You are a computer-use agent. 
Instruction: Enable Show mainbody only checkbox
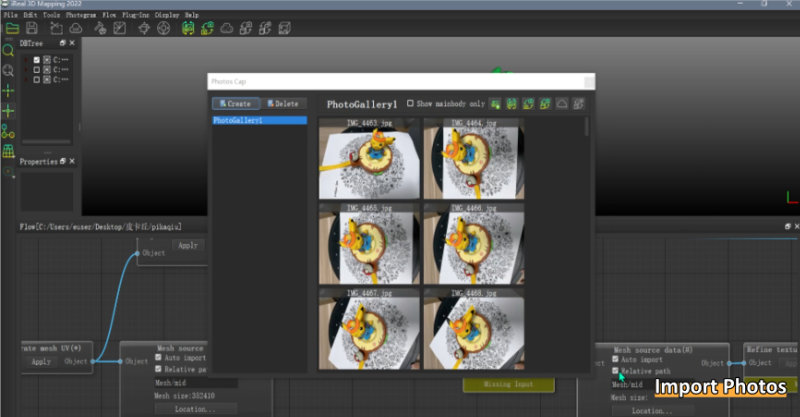point(410,104)
